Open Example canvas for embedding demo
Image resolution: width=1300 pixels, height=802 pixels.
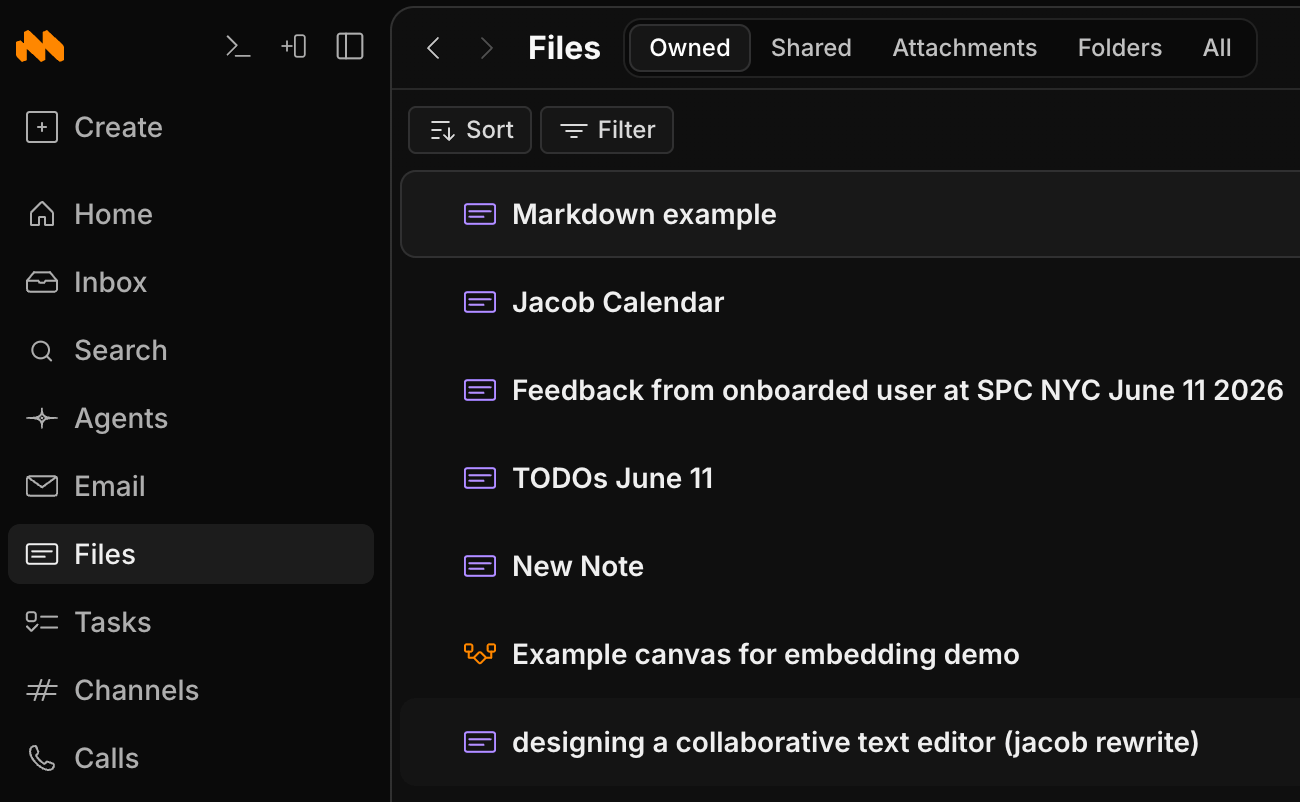850,654
